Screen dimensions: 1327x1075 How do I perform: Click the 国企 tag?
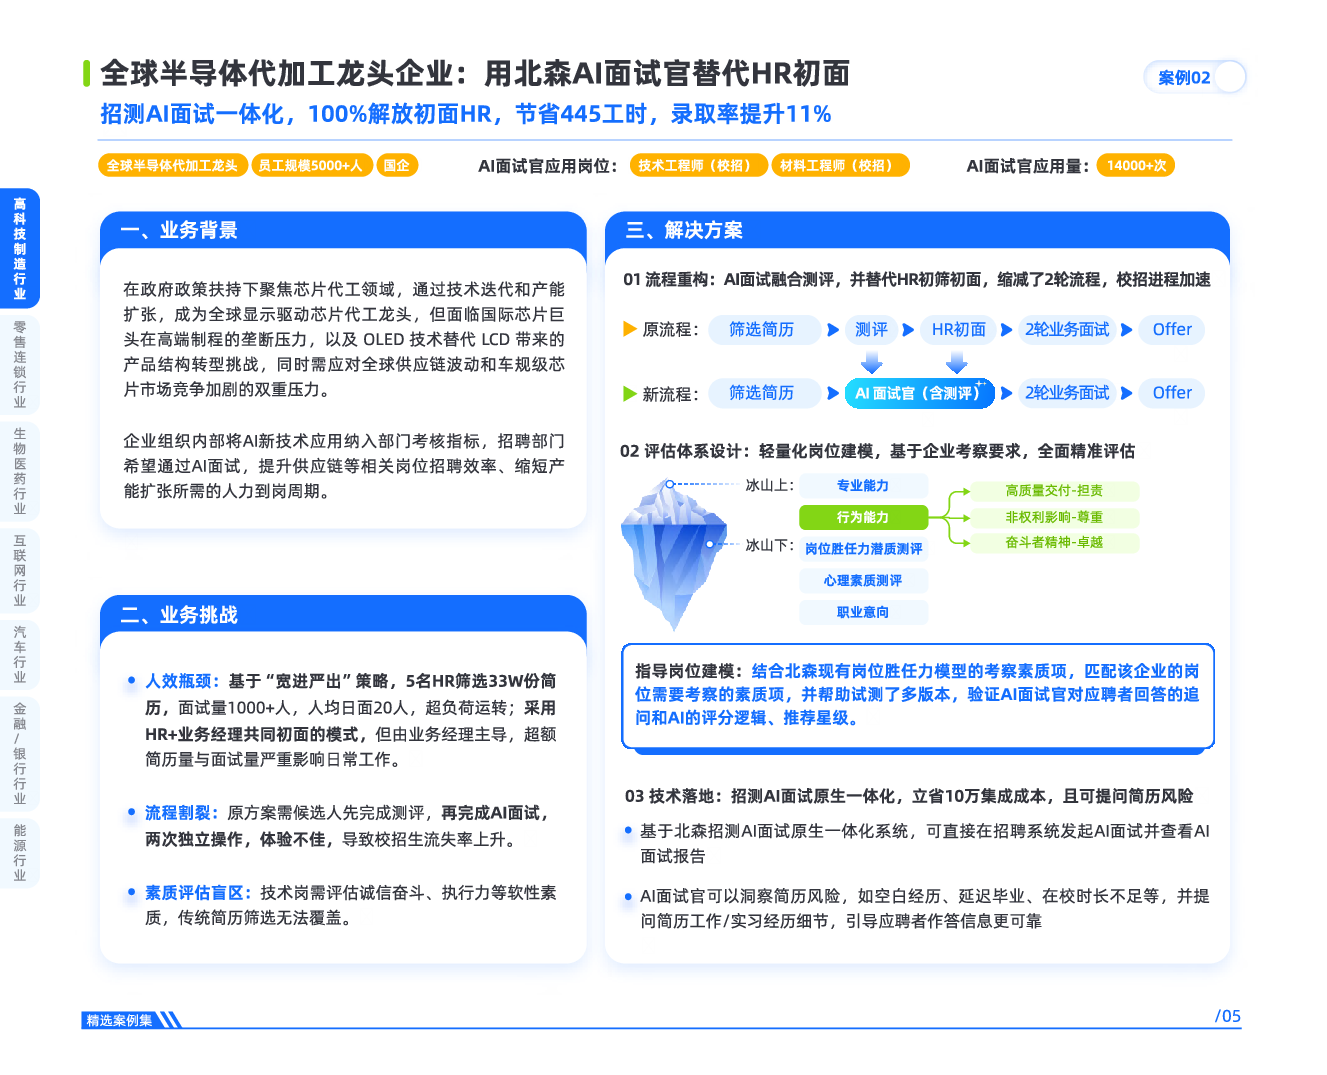(396, 165)
